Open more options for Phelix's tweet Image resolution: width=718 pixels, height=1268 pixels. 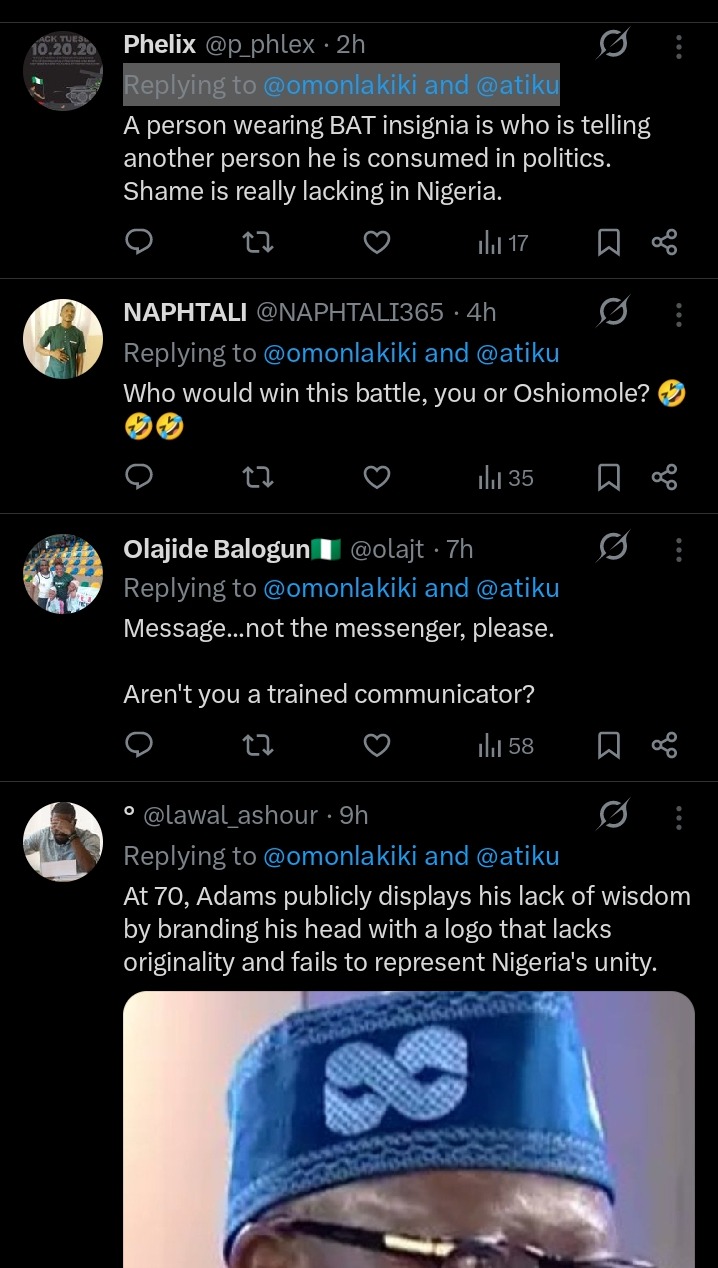point(678,46)
